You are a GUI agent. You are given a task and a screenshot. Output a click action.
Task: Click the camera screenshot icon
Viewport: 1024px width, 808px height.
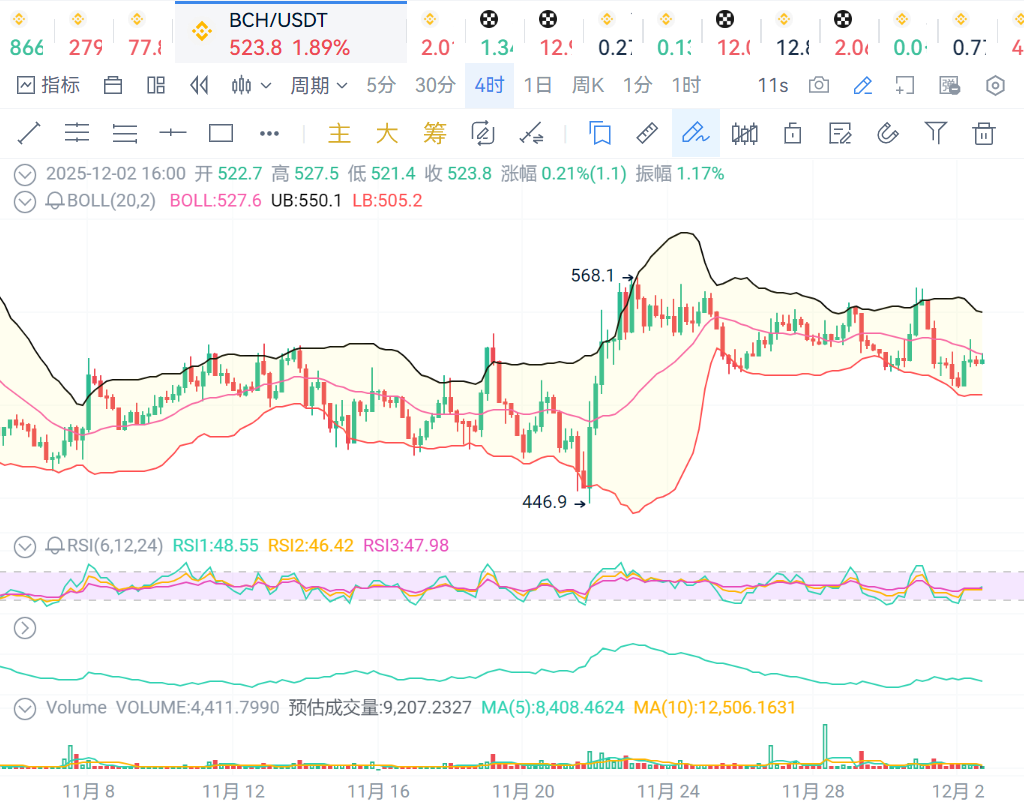point(819,86)
